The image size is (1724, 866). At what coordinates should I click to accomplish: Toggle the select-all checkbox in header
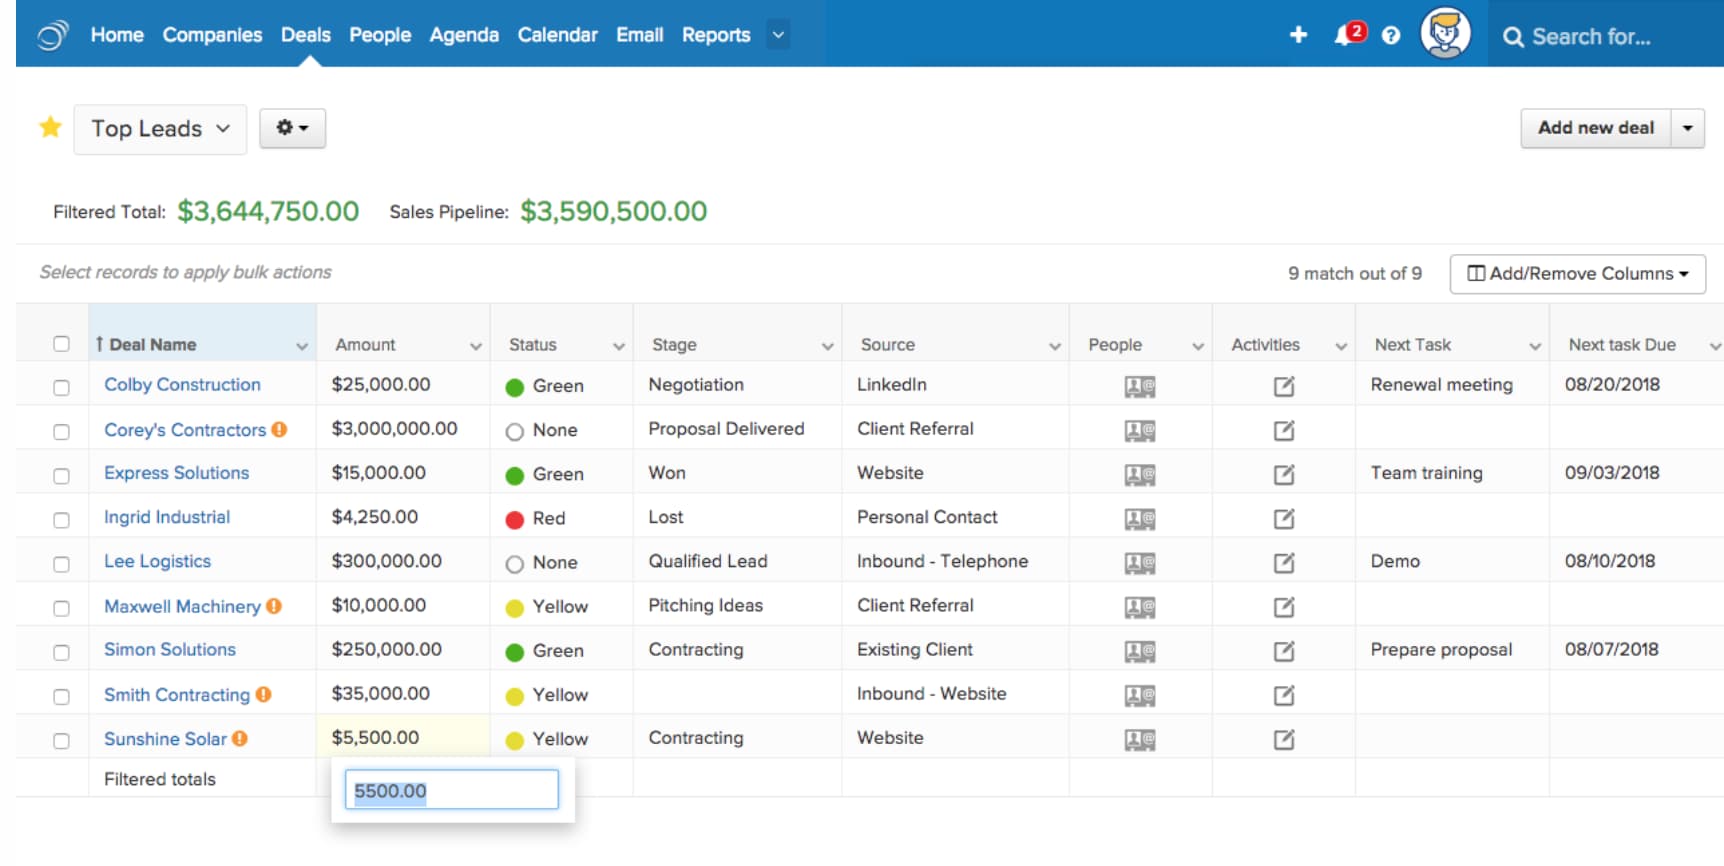tap(61, 344)
